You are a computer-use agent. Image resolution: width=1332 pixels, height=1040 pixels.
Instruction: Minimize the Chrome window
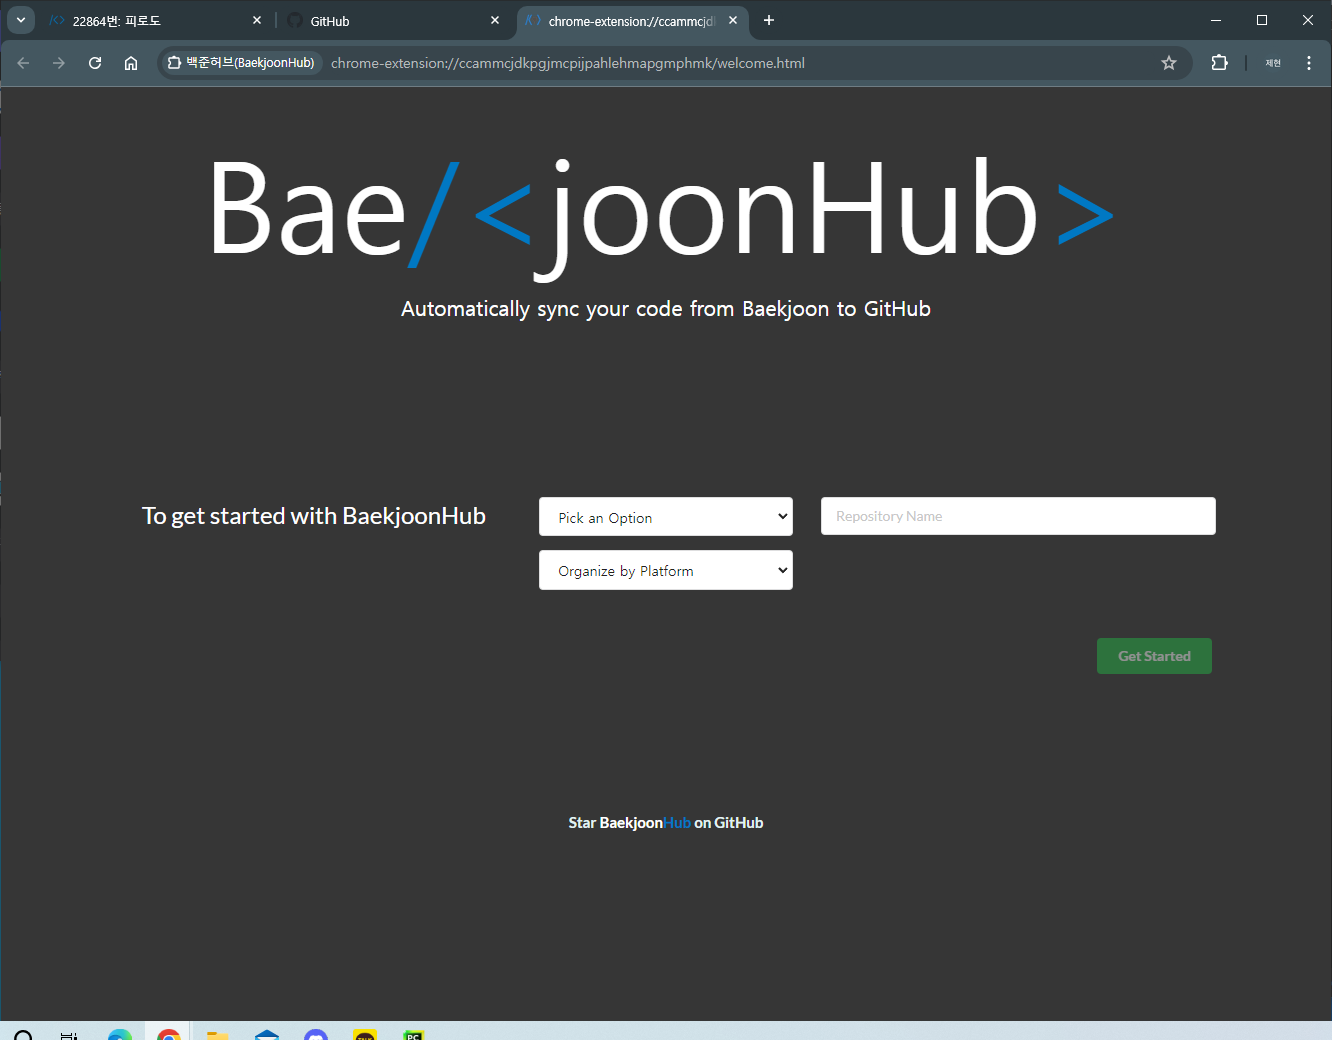(x=1216, y=20)
